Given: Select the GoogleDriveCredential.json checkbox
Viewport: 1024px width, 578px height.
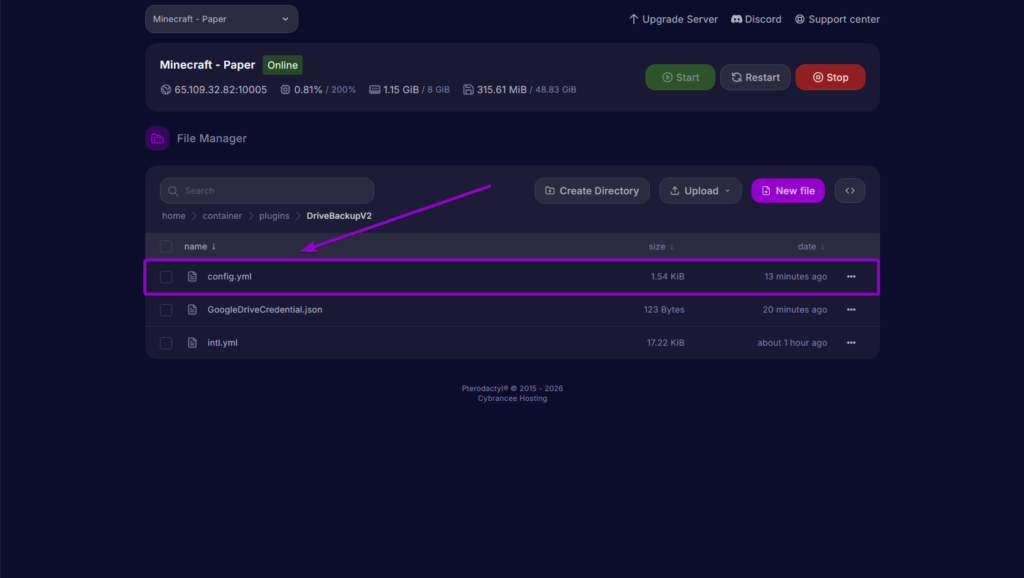Looking at the screenshot, I should 166,310.
